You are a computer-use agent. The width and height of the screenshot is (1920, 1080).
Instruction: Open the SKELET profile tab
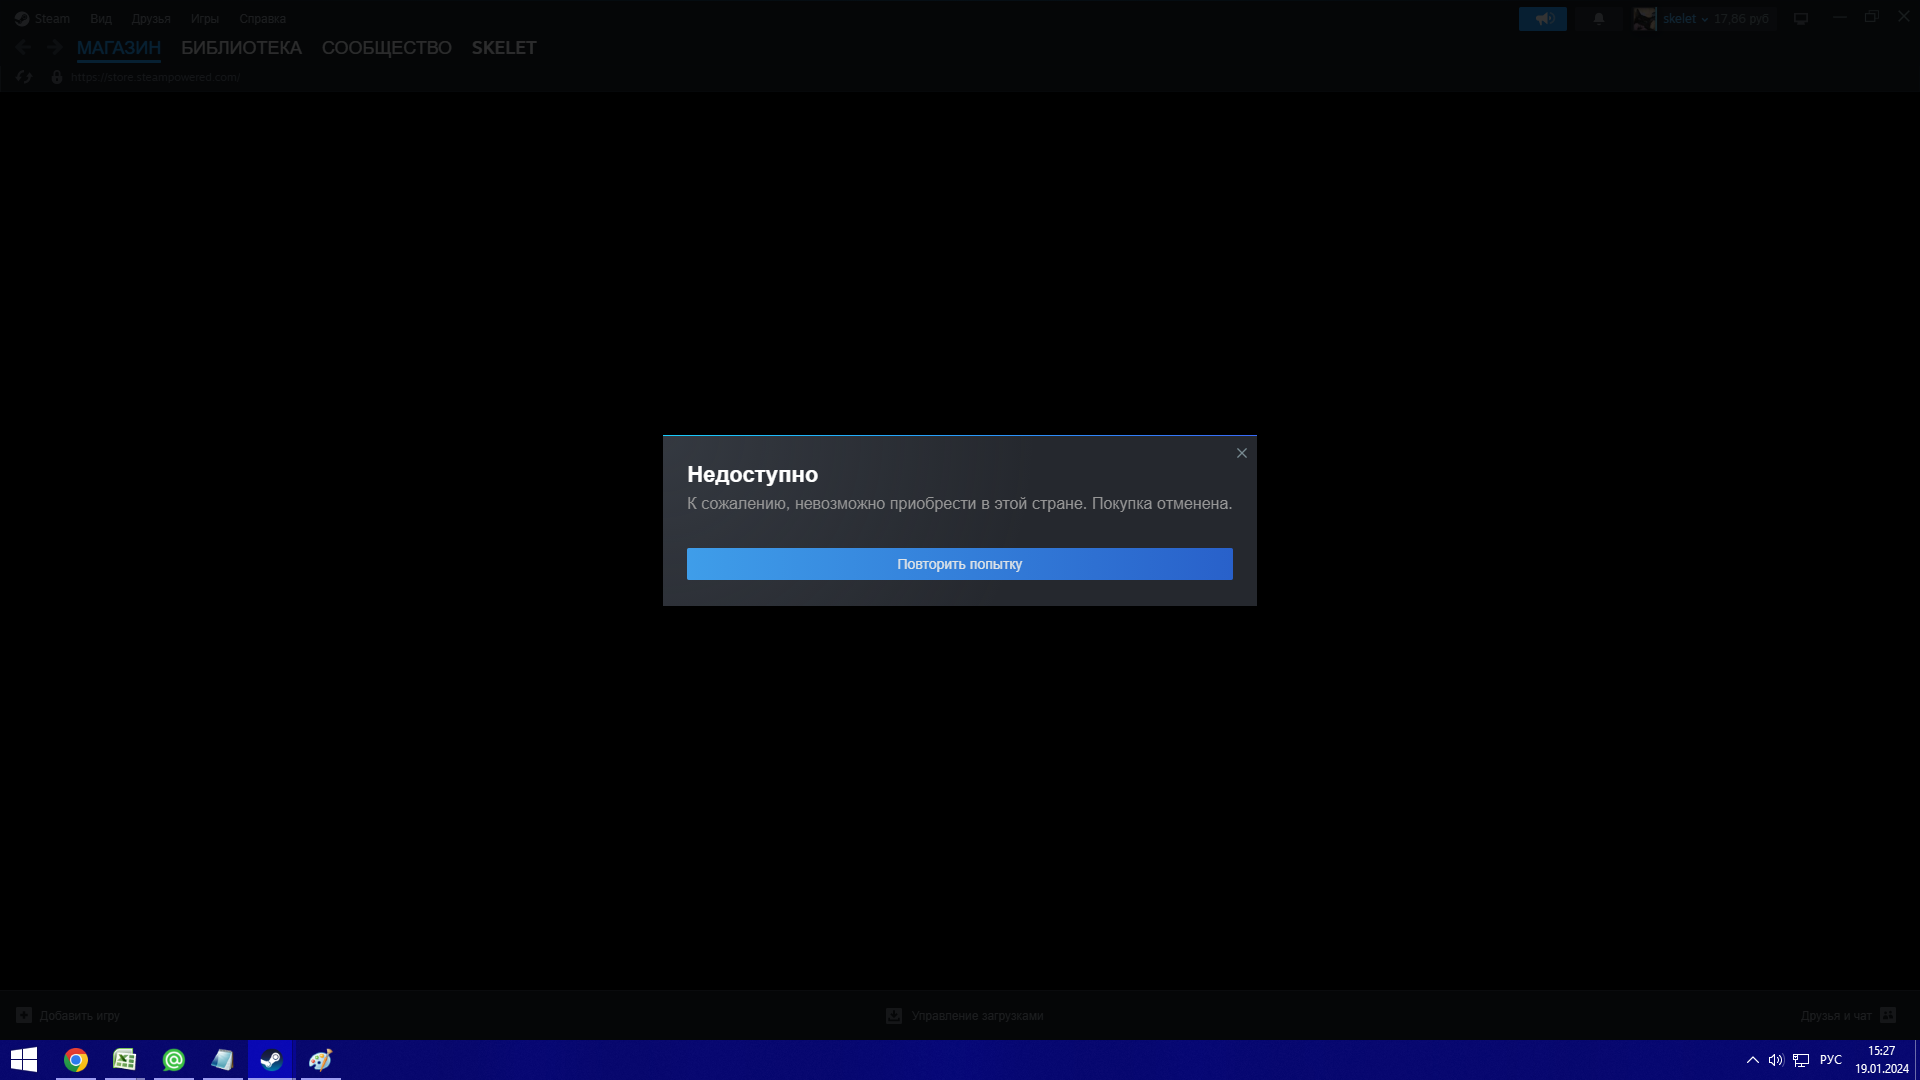click(x=504, y=48)
